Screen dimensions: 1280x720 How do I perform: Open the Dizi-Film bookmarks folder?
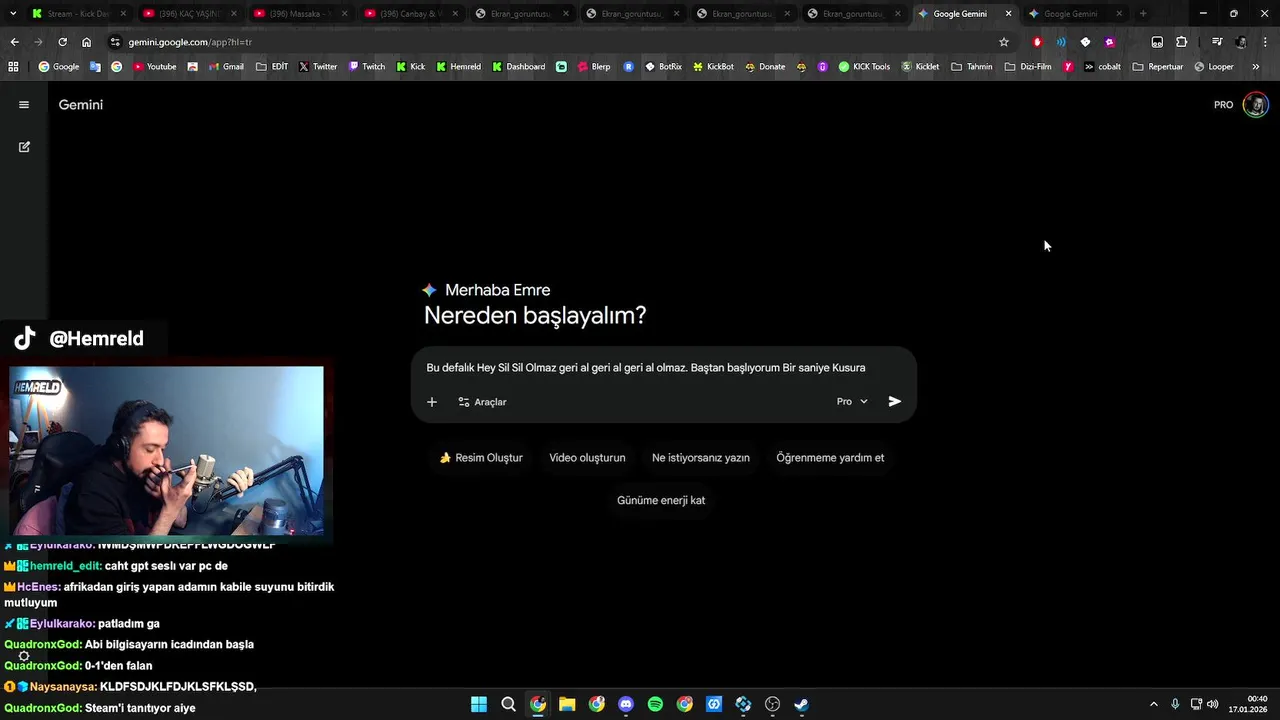[1028, 67]
